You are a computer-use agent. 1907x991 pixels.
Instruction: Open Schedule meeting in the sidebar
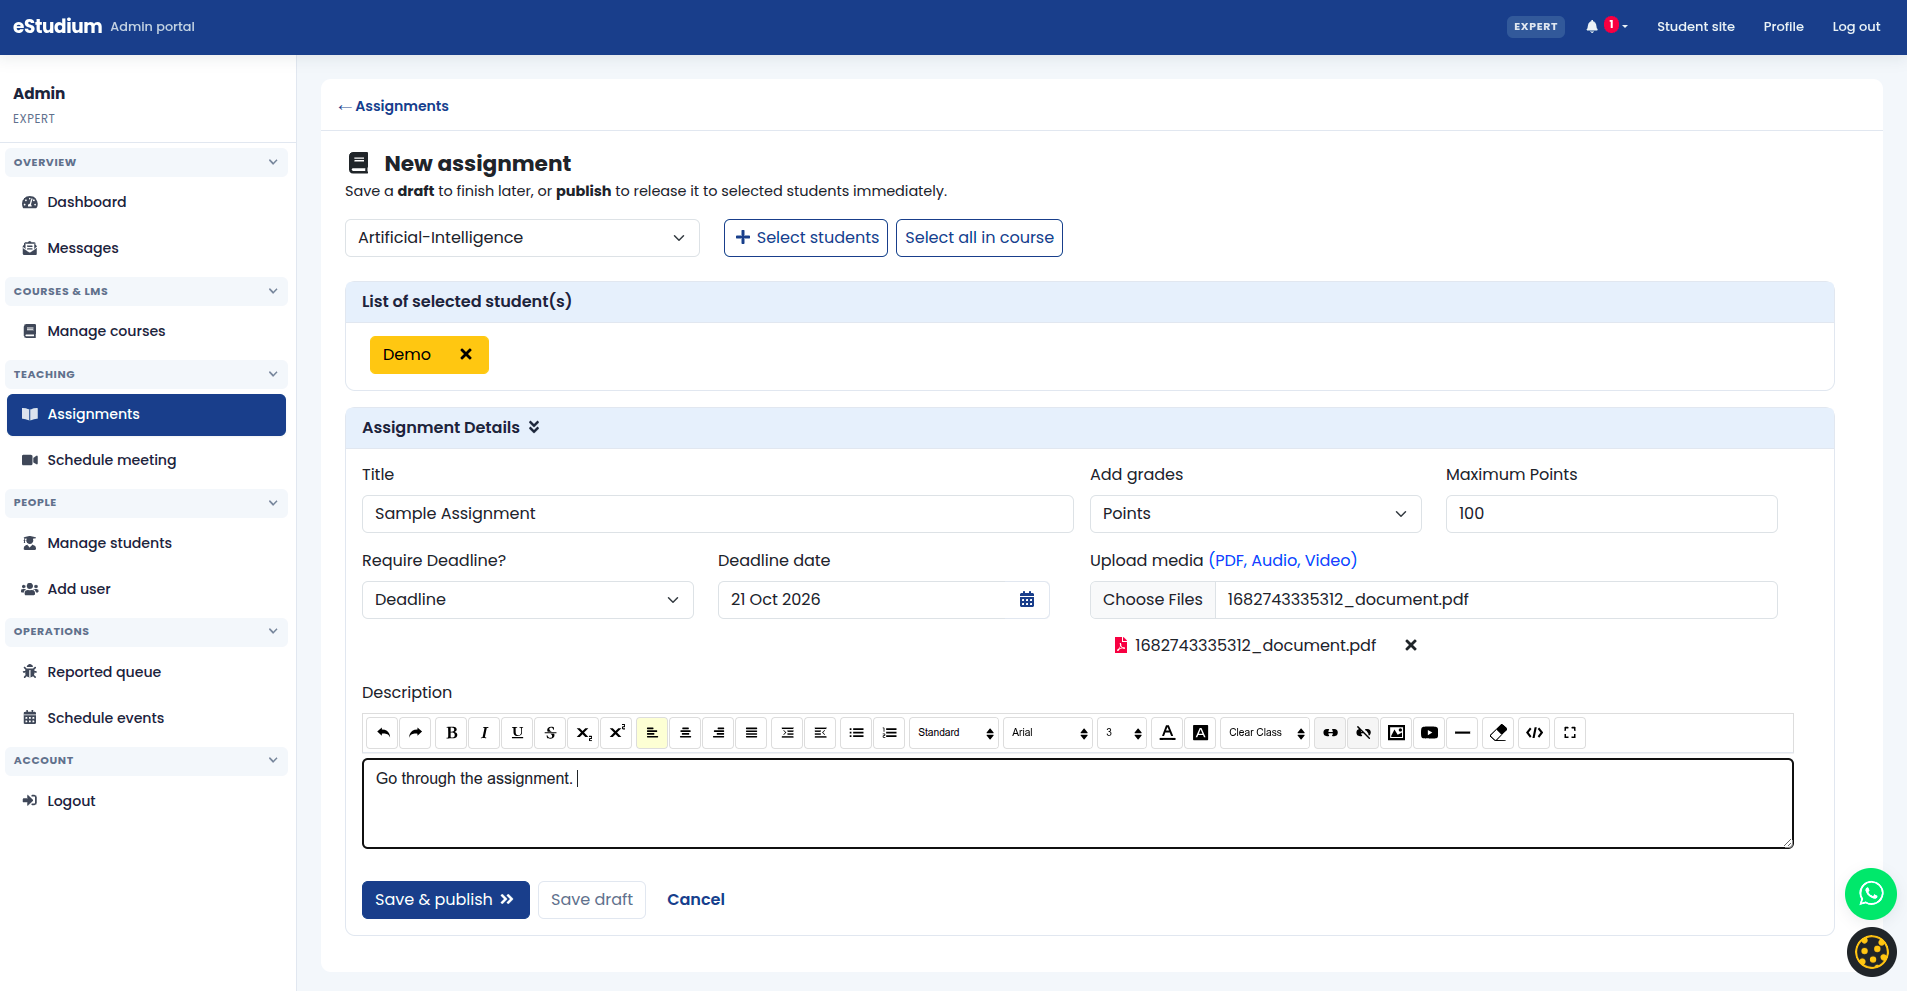[146, 460]
